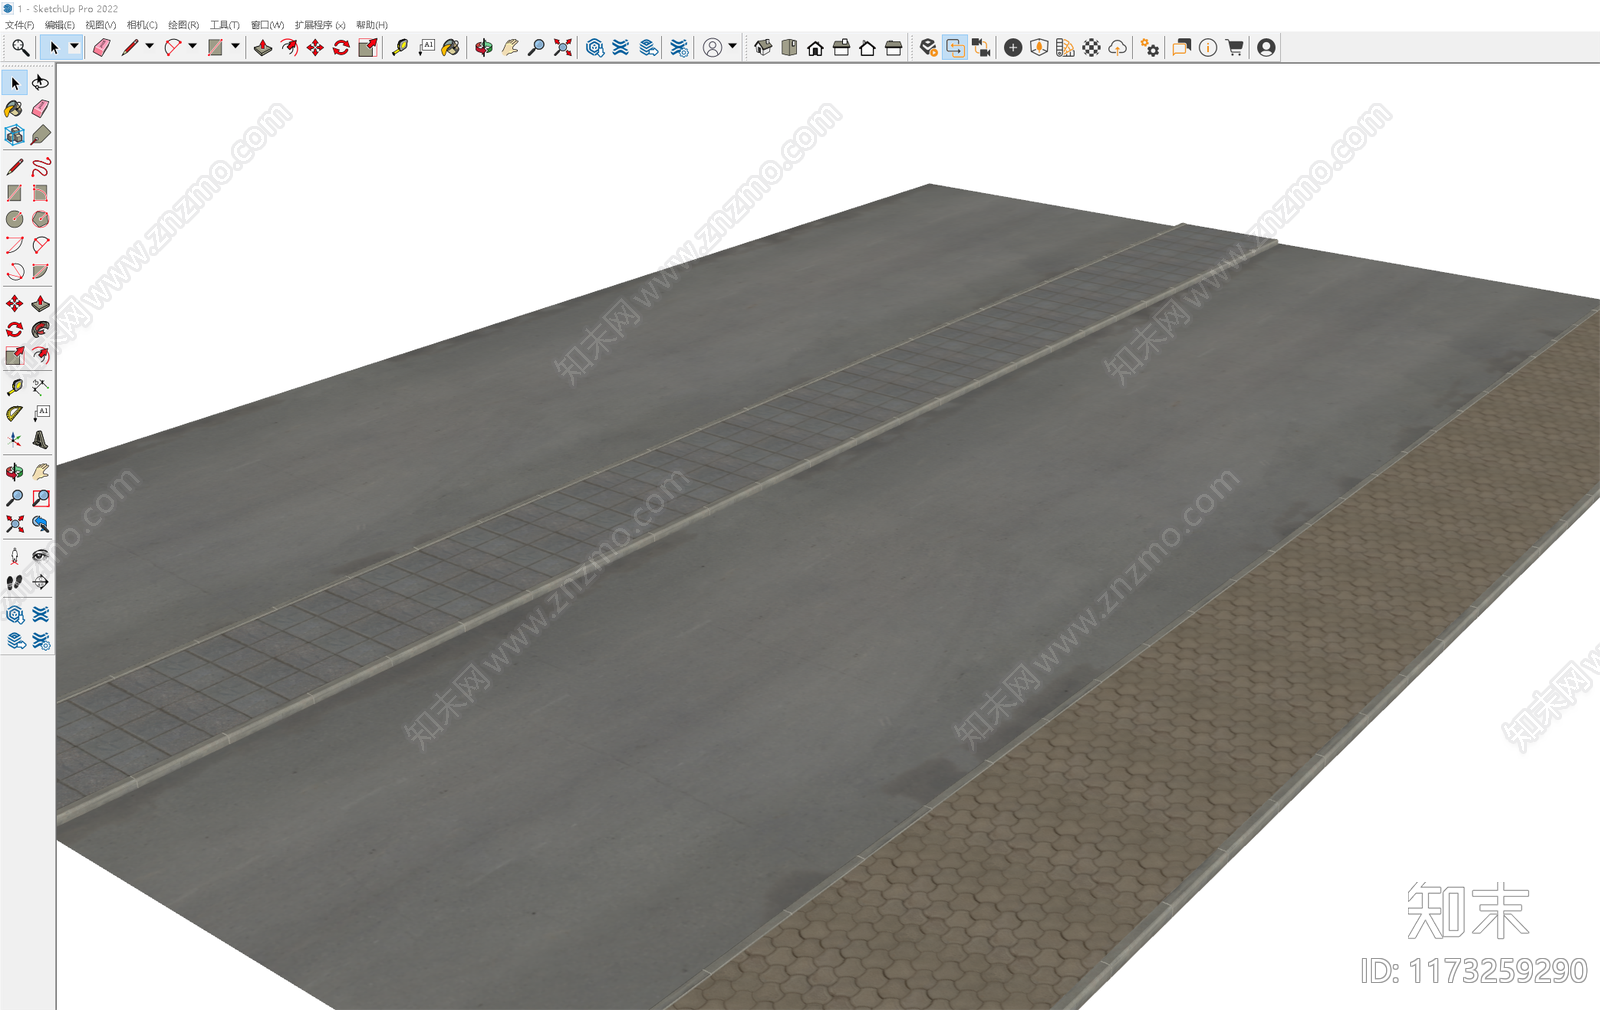Viewport: 1600px width, 1010px height.
Task: Expand the Line tool dropdown arrow
Action: point(150,46)
